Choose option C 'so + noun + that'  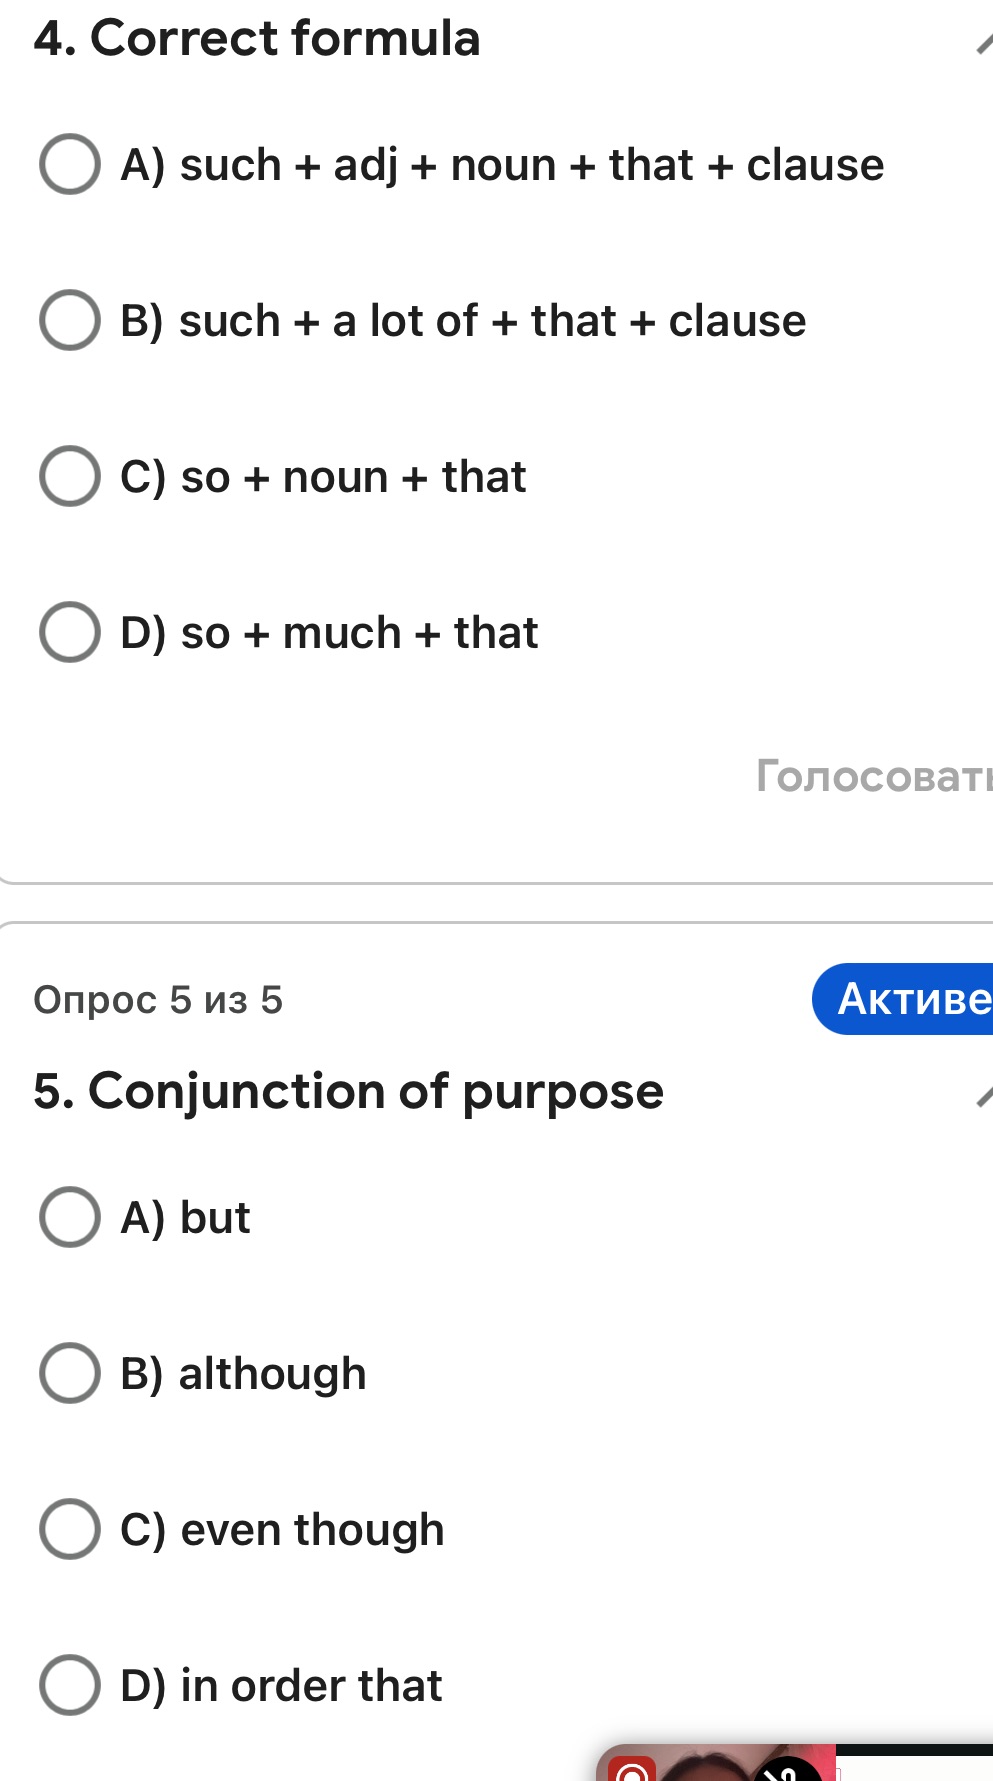pyautogui.click(x=69, y=476)
